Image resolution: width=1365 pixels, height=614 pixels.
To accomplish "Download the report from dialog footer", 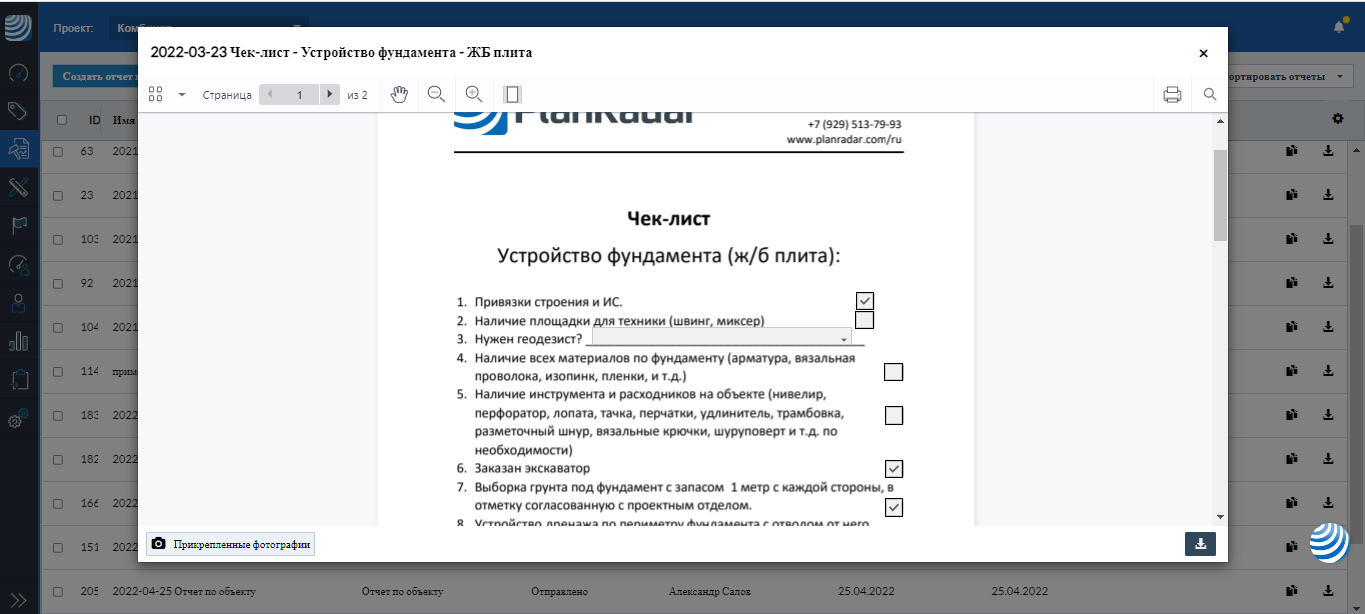I will (x=1200, y=544).
